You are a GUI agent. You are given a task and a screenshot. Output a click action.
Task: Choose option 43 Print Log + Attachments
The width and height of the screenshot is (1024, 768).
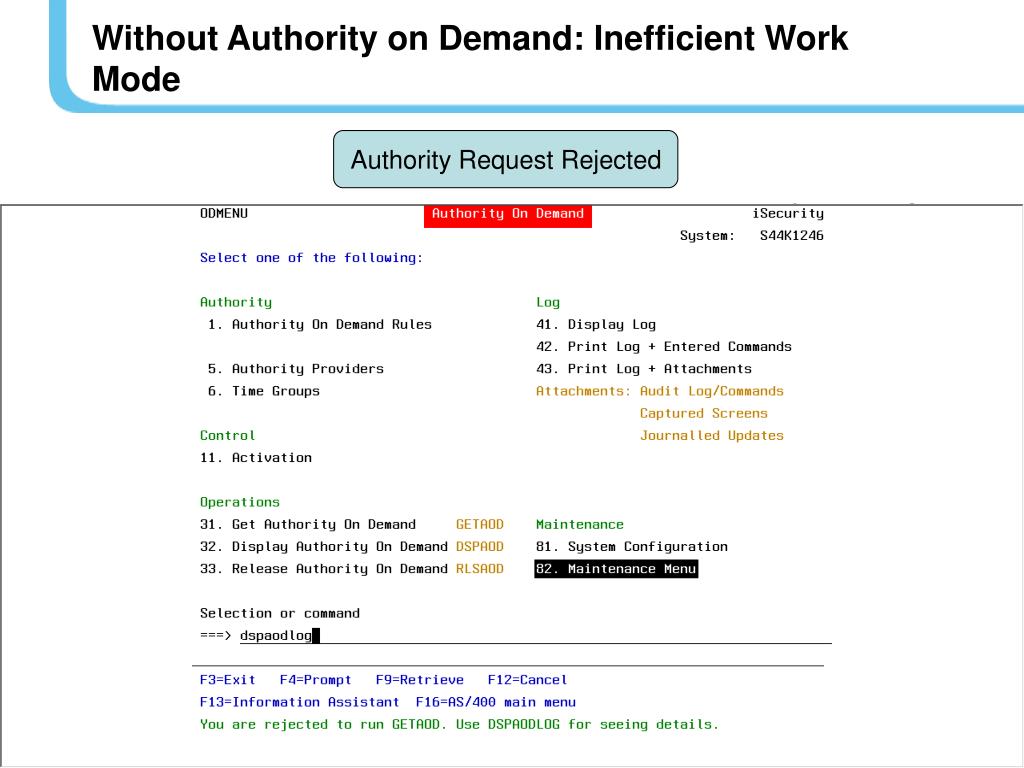(x=644, y=369)
